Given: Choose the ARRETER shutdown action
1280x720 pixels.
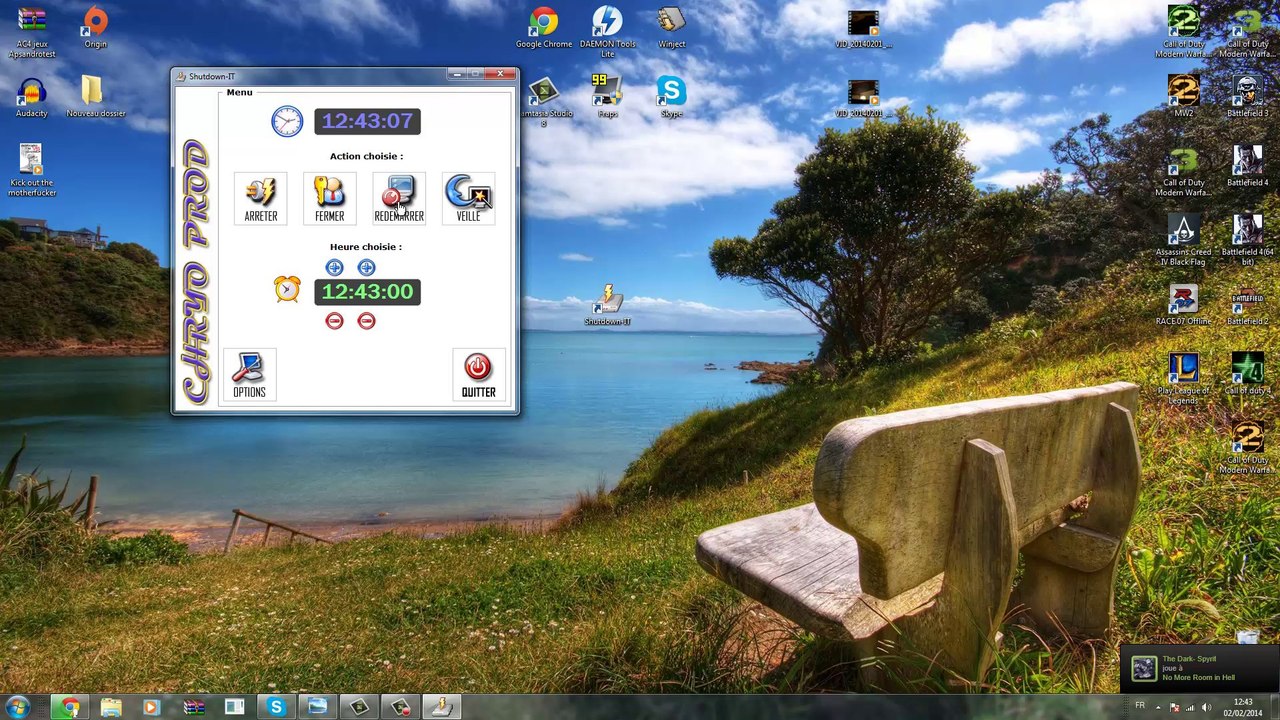Looking at the screenshot, I should (260, 198).
